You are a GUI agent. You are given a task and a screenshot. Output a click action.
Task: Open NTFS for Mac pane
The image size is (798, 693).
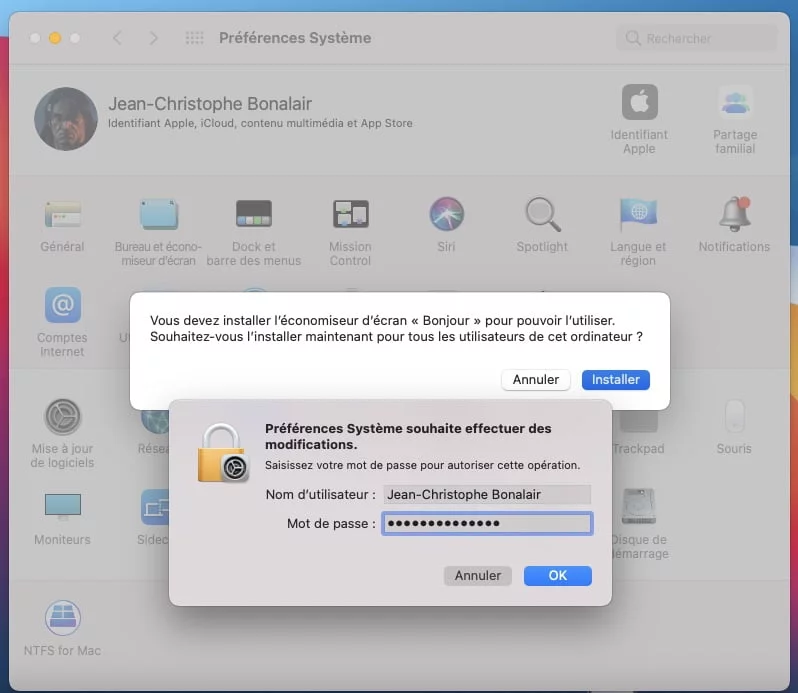63,618
